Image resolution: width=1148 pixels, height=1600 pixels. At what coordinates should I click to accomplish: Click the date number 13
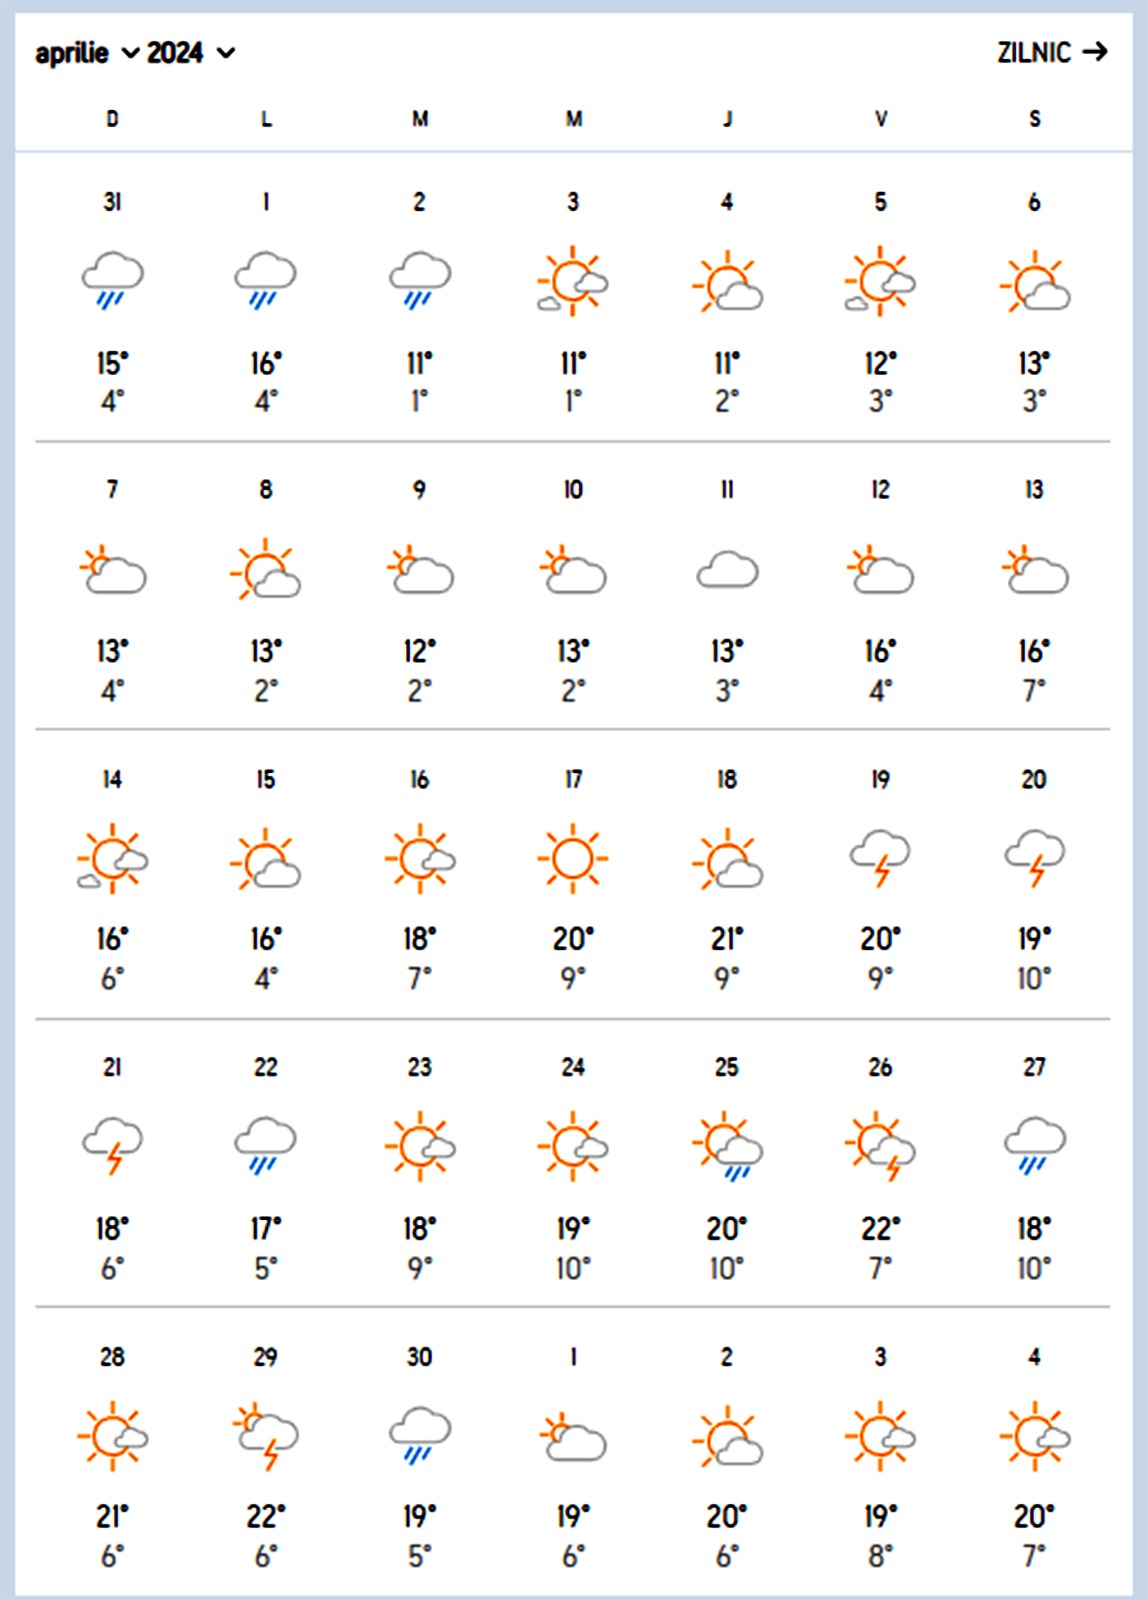tap(1034, 490)
